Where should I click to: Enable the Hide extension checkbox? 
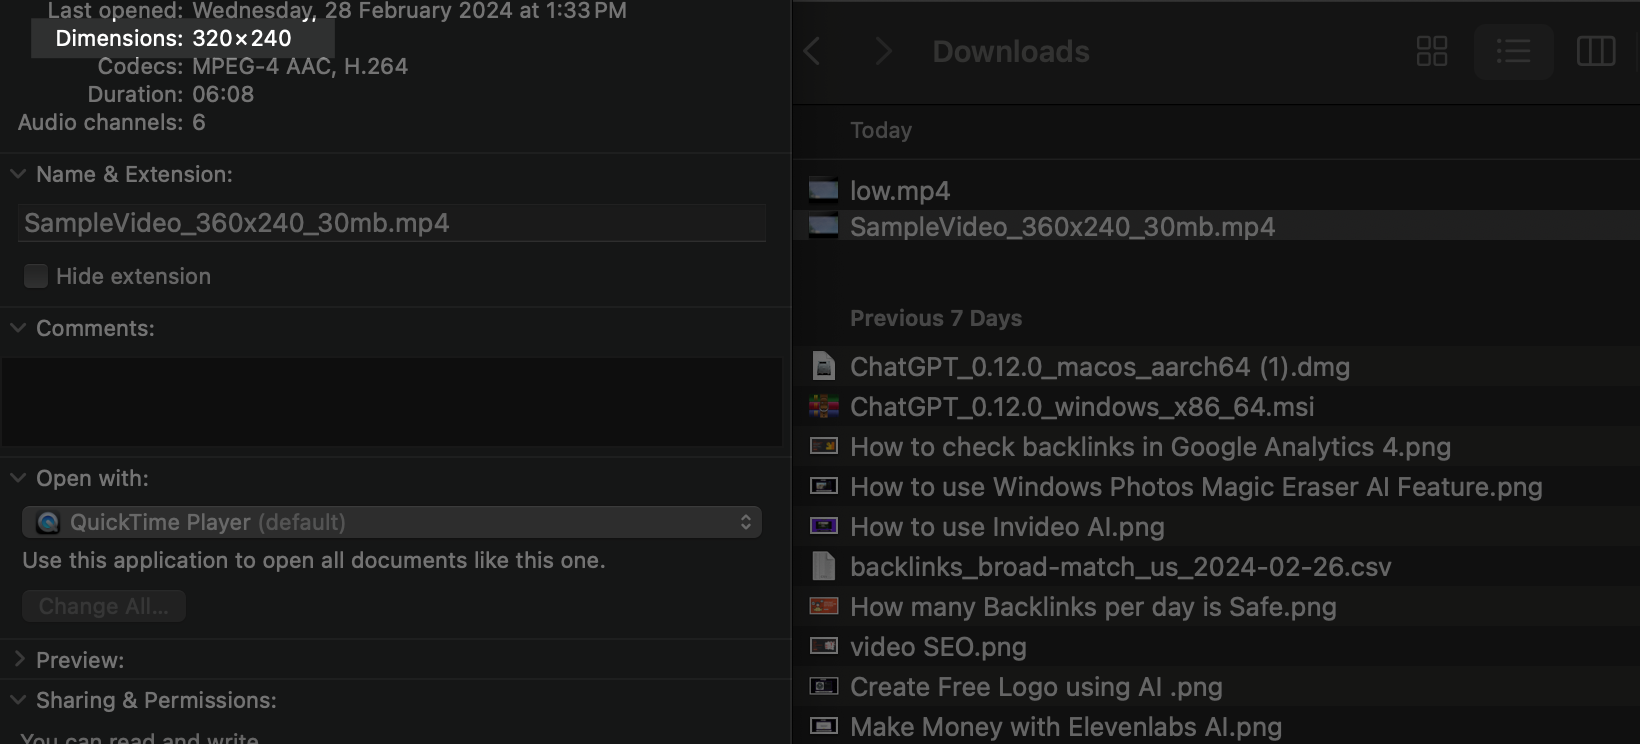[x=36, y=276]
